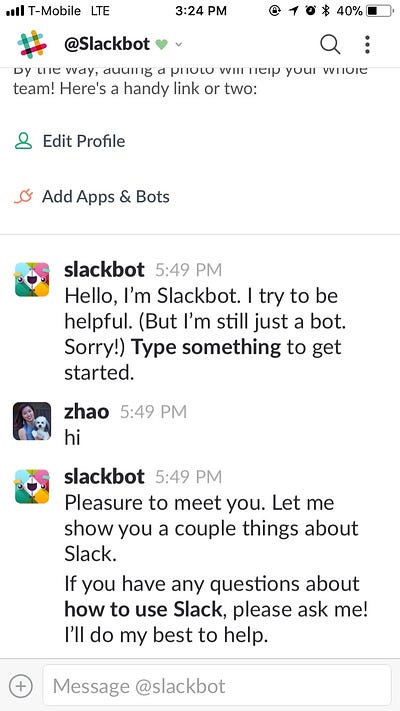Open the Edit Profile link
Viewport: 400px width, 711px height.
click(x=84, y=141)
